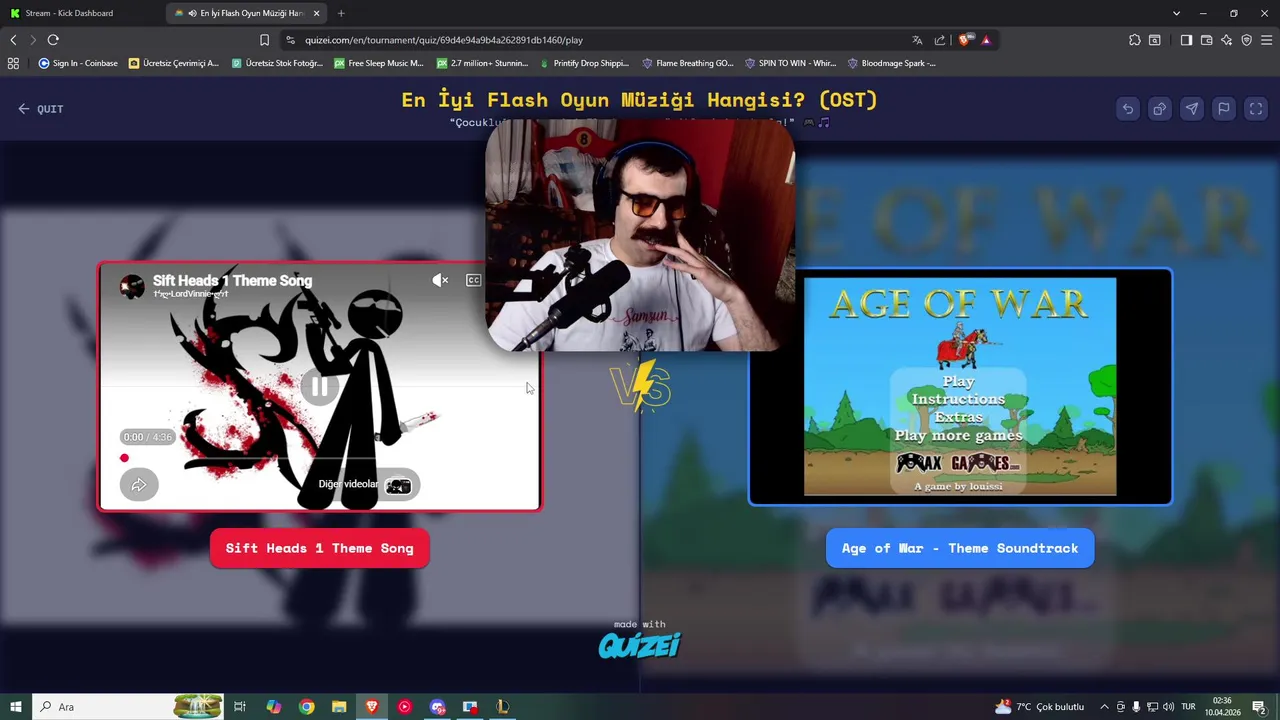Open the Brave Wallet icon

coord(1207,40)
